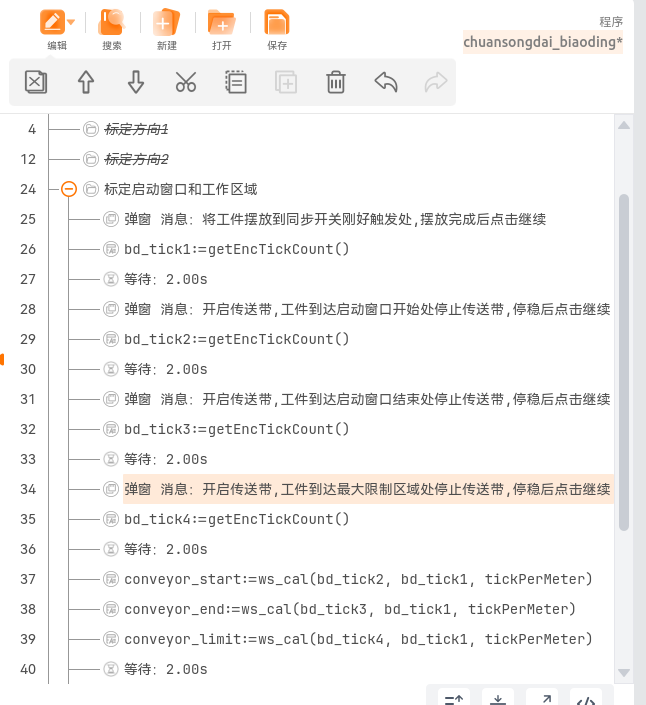Click the undo arrow icon
646x705 pixels.
coord(386,82)
